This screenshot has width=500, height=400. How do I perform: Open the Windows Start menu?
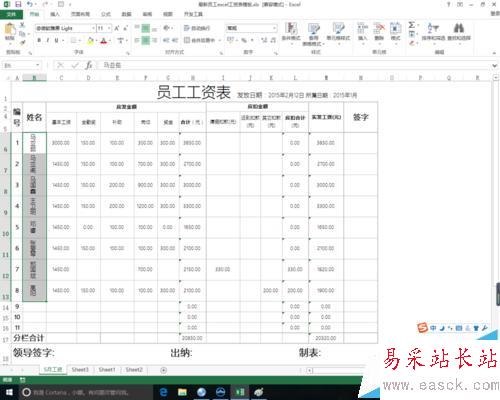(9, 392)
